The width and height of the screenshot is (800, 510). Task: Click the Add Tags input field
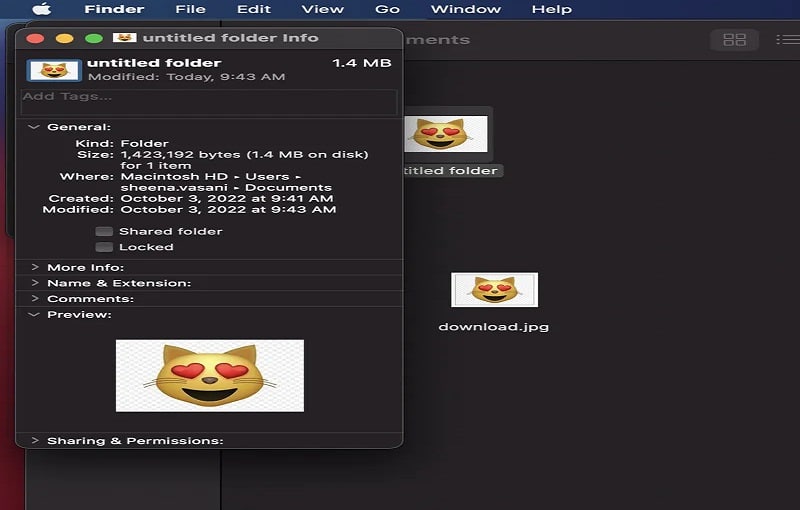pyautogui.click(x=209, y=98)
